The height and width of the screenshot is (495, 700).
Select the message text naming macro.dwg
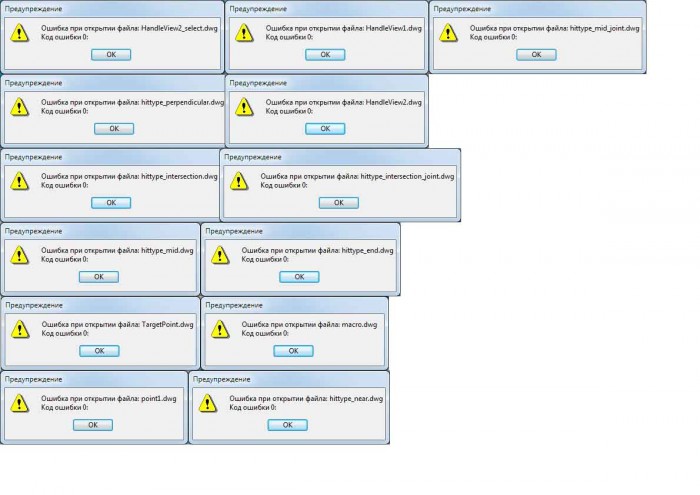309,324
